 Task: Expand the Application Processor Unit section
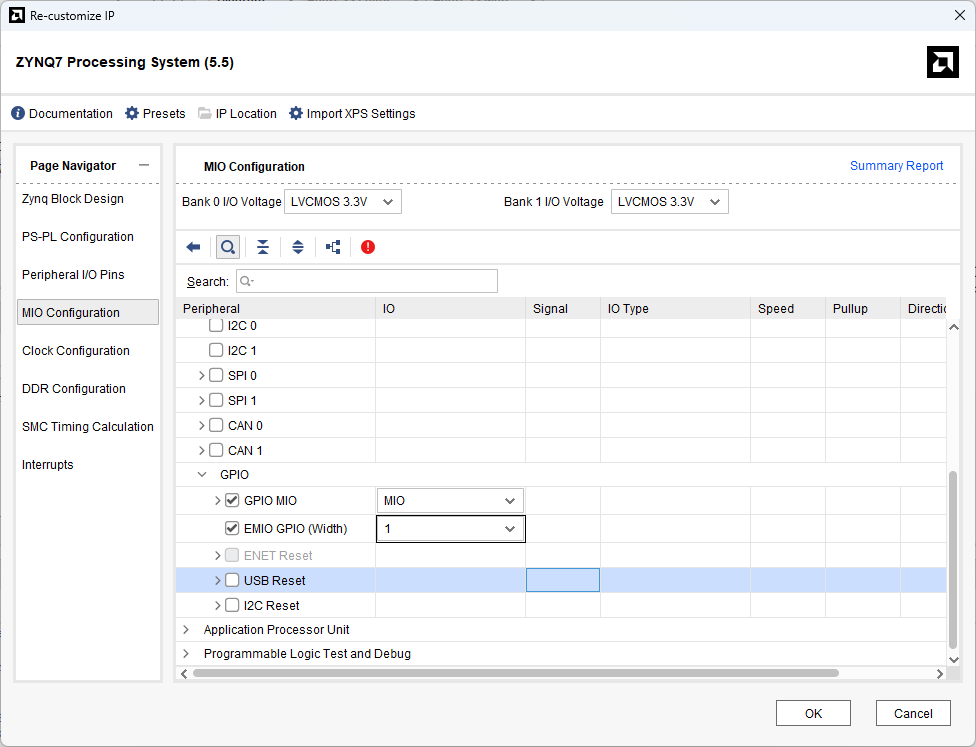click(x=186, y=630)
